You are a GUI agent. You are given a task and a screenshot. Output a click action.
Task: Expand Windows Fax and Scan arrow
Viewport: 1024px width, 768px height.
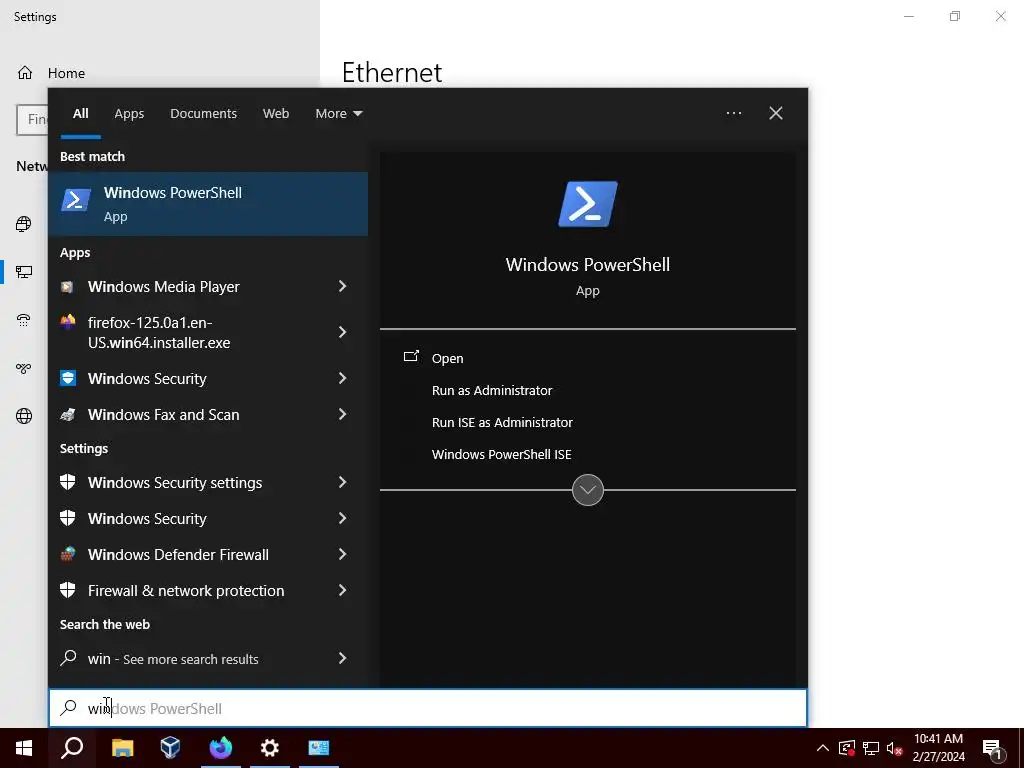point(342,414)
